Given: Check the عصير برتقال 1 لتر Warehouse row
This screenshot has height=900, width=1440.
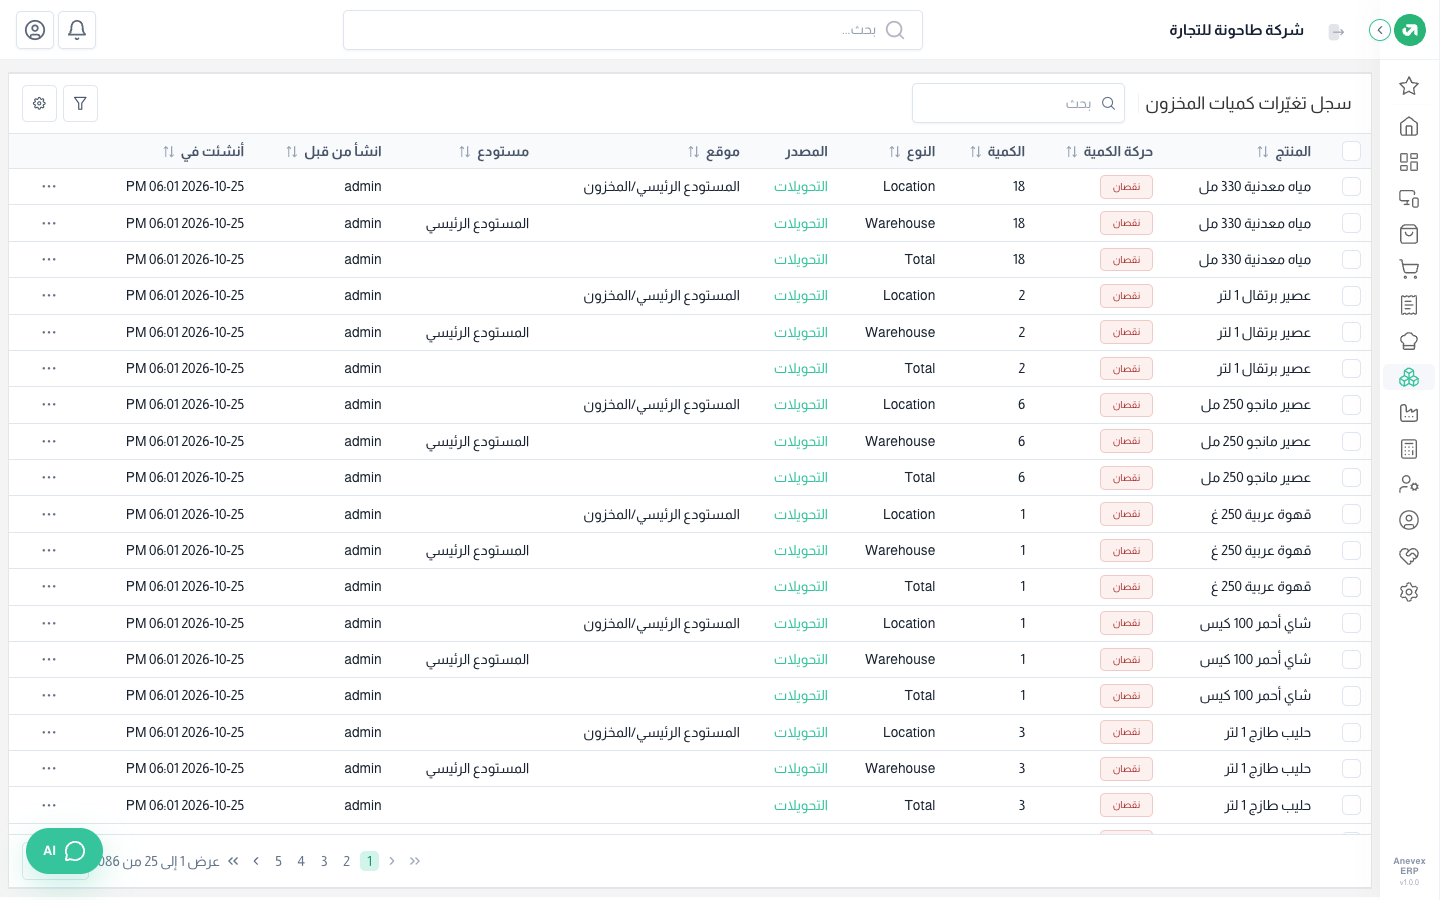Looking at the screenshot, I should click(1351, 332).
